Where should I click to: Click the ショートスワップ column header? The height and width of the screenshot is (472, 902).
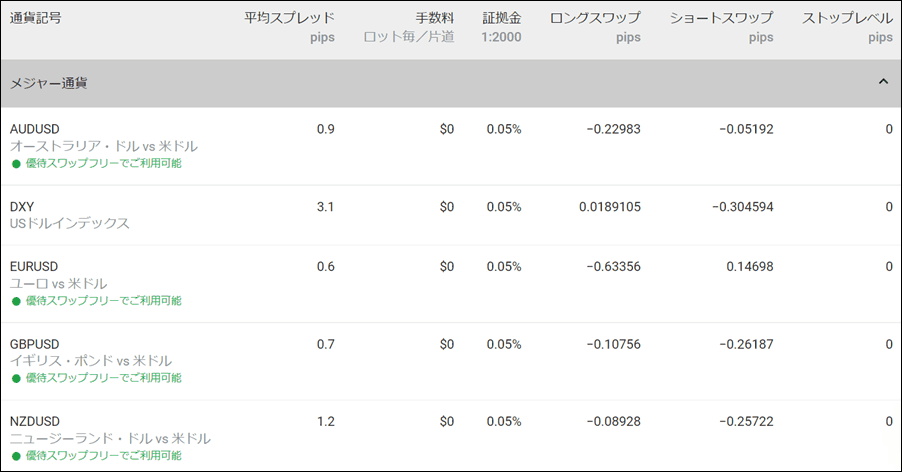(x=721, y=18)
